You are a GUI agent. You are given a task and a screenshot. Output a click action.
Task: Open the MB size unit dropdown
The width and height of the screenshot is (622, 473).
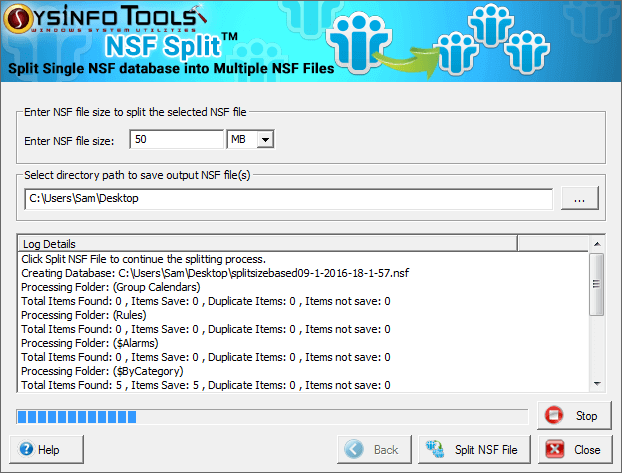265,139
